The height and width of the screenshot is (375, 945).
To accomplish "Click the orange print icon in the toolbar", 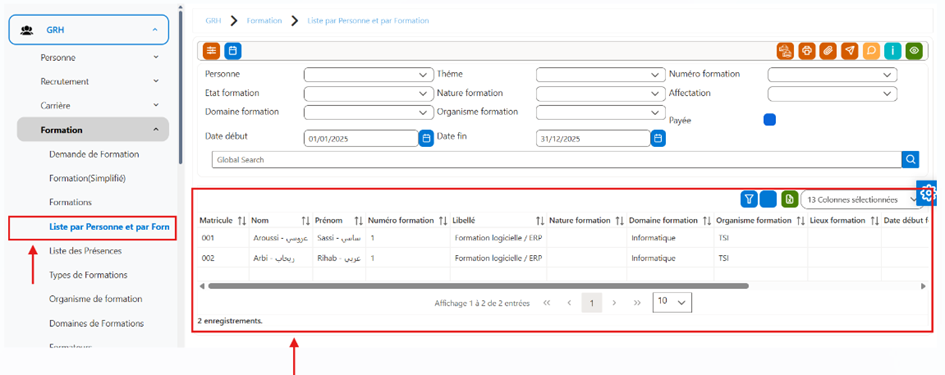I will 806,51.
